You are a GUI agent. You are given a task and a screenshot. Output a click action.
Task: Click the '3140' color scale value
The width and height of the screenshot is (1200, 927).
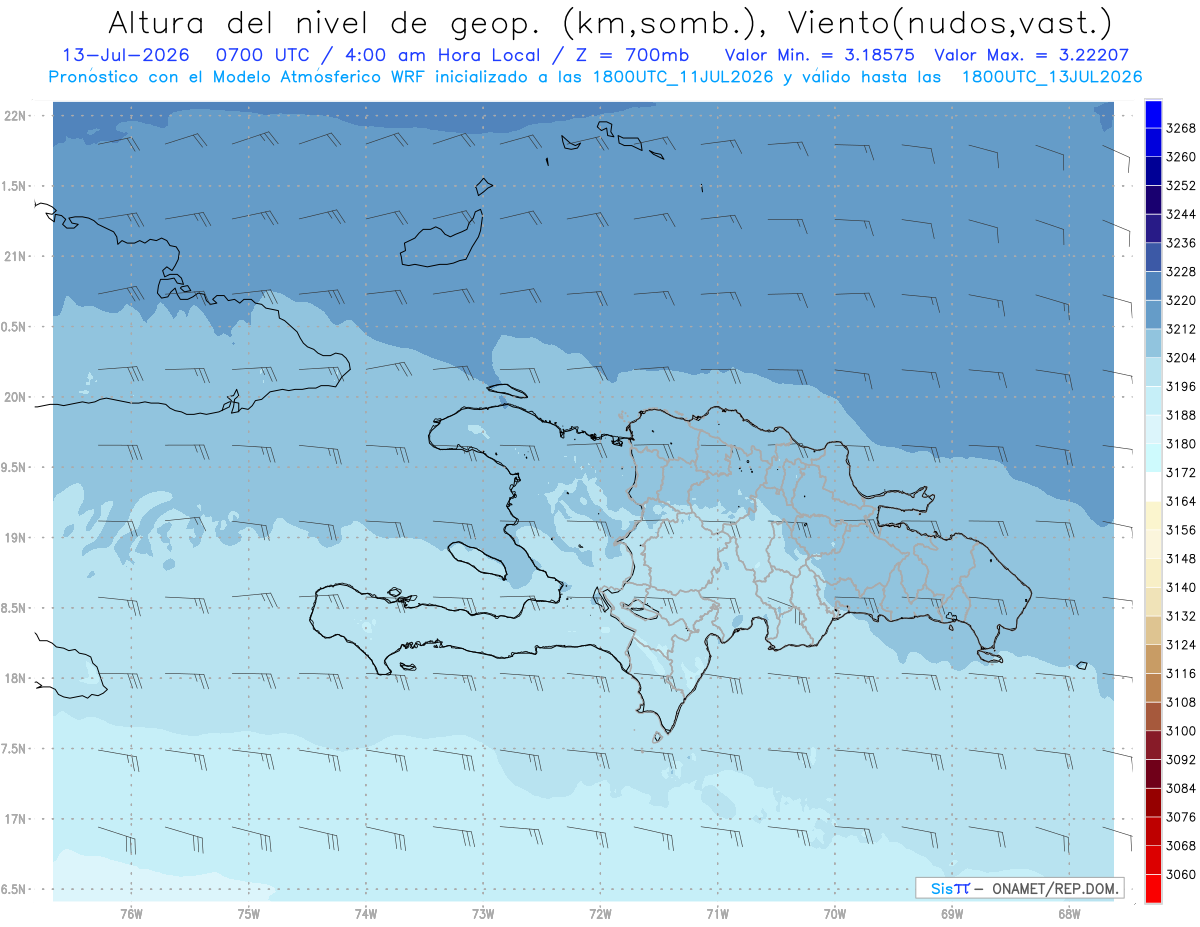(1181, 588)
